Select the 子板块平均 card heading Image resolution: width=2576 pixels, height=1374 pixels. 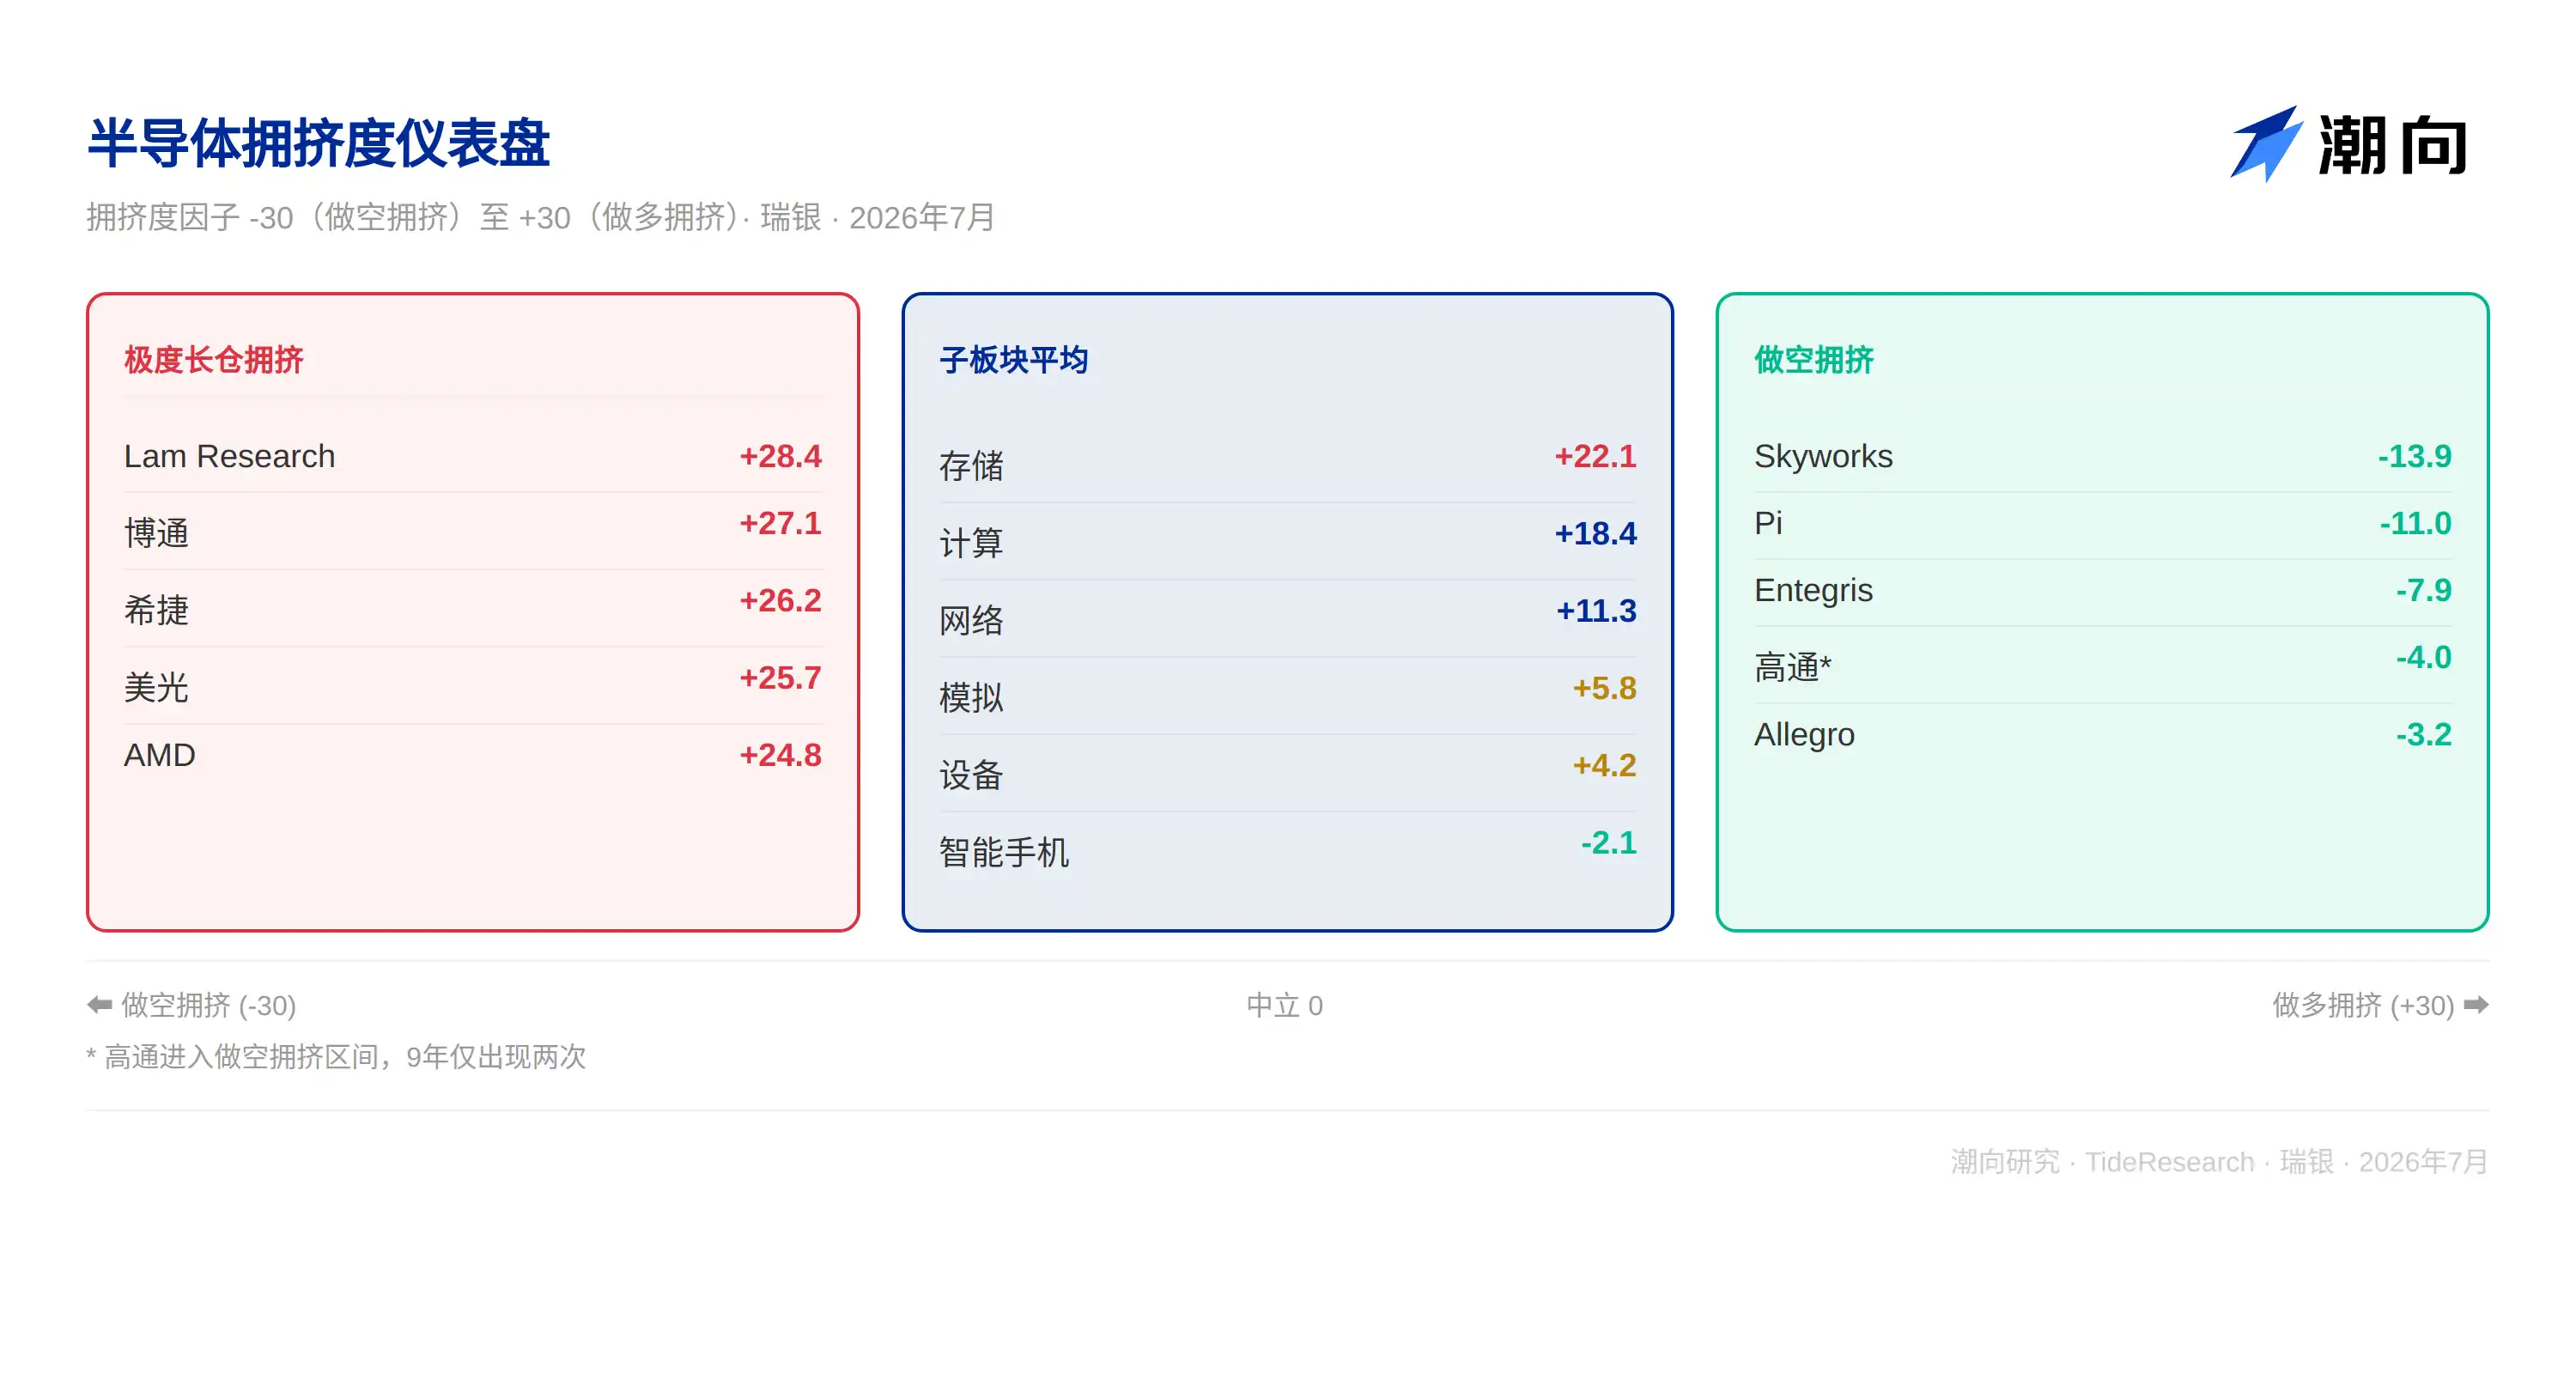pos(1013,360)
